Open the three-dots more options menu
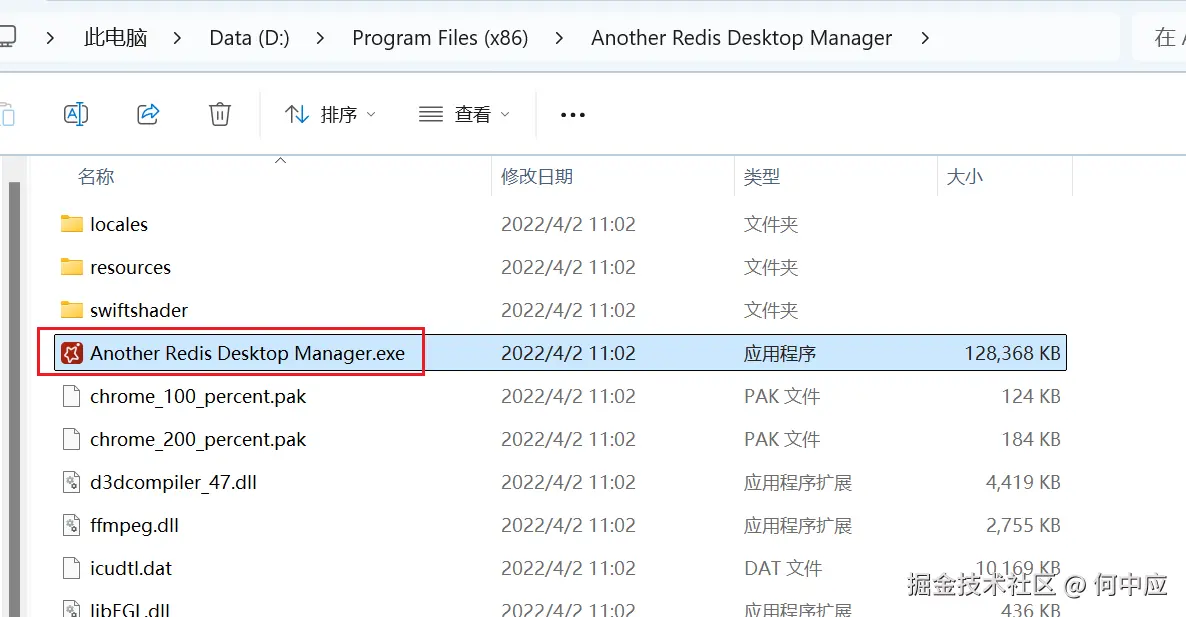This screenshot has height=617, width=1186. [x=573, y=115]
